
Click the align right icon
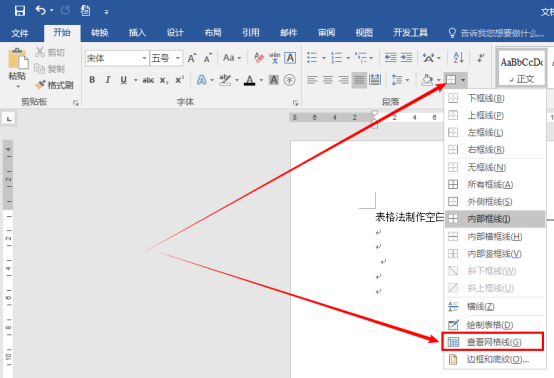click(x=343, y=80)
